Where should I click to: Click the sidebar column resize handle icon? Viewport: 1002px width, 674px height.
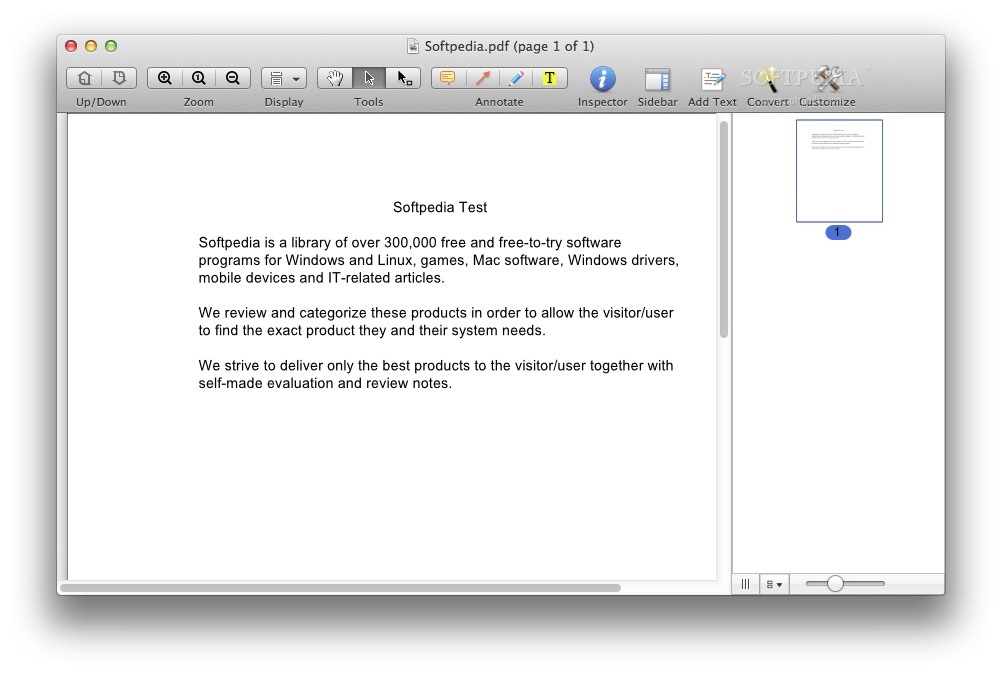(x=745, y=584)
